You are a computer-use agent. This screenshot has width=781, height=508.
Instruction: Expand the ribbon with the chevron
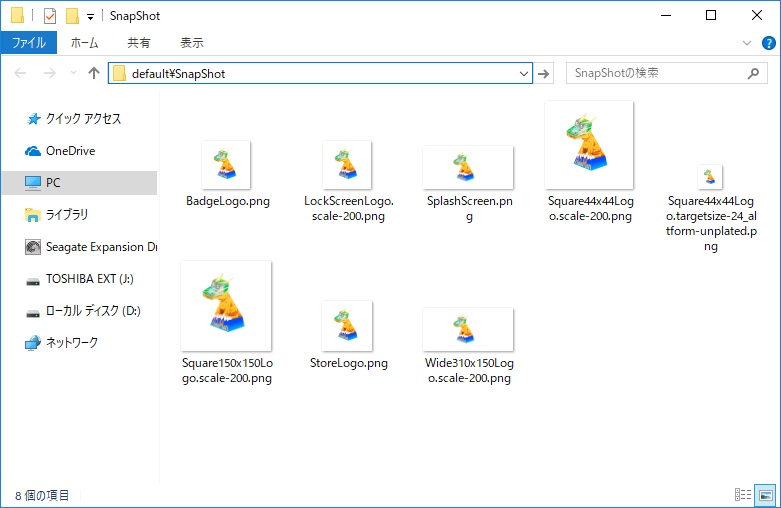747,43
